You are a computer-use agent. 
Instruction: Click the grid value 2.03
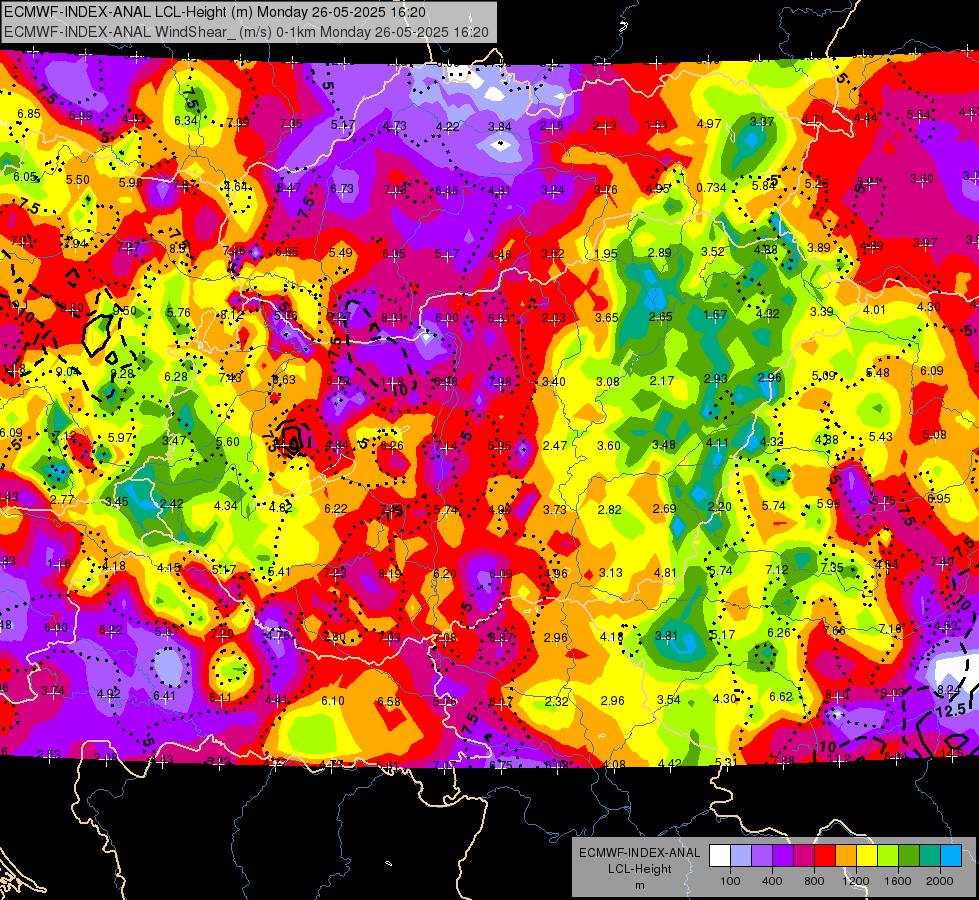[553, 318]
